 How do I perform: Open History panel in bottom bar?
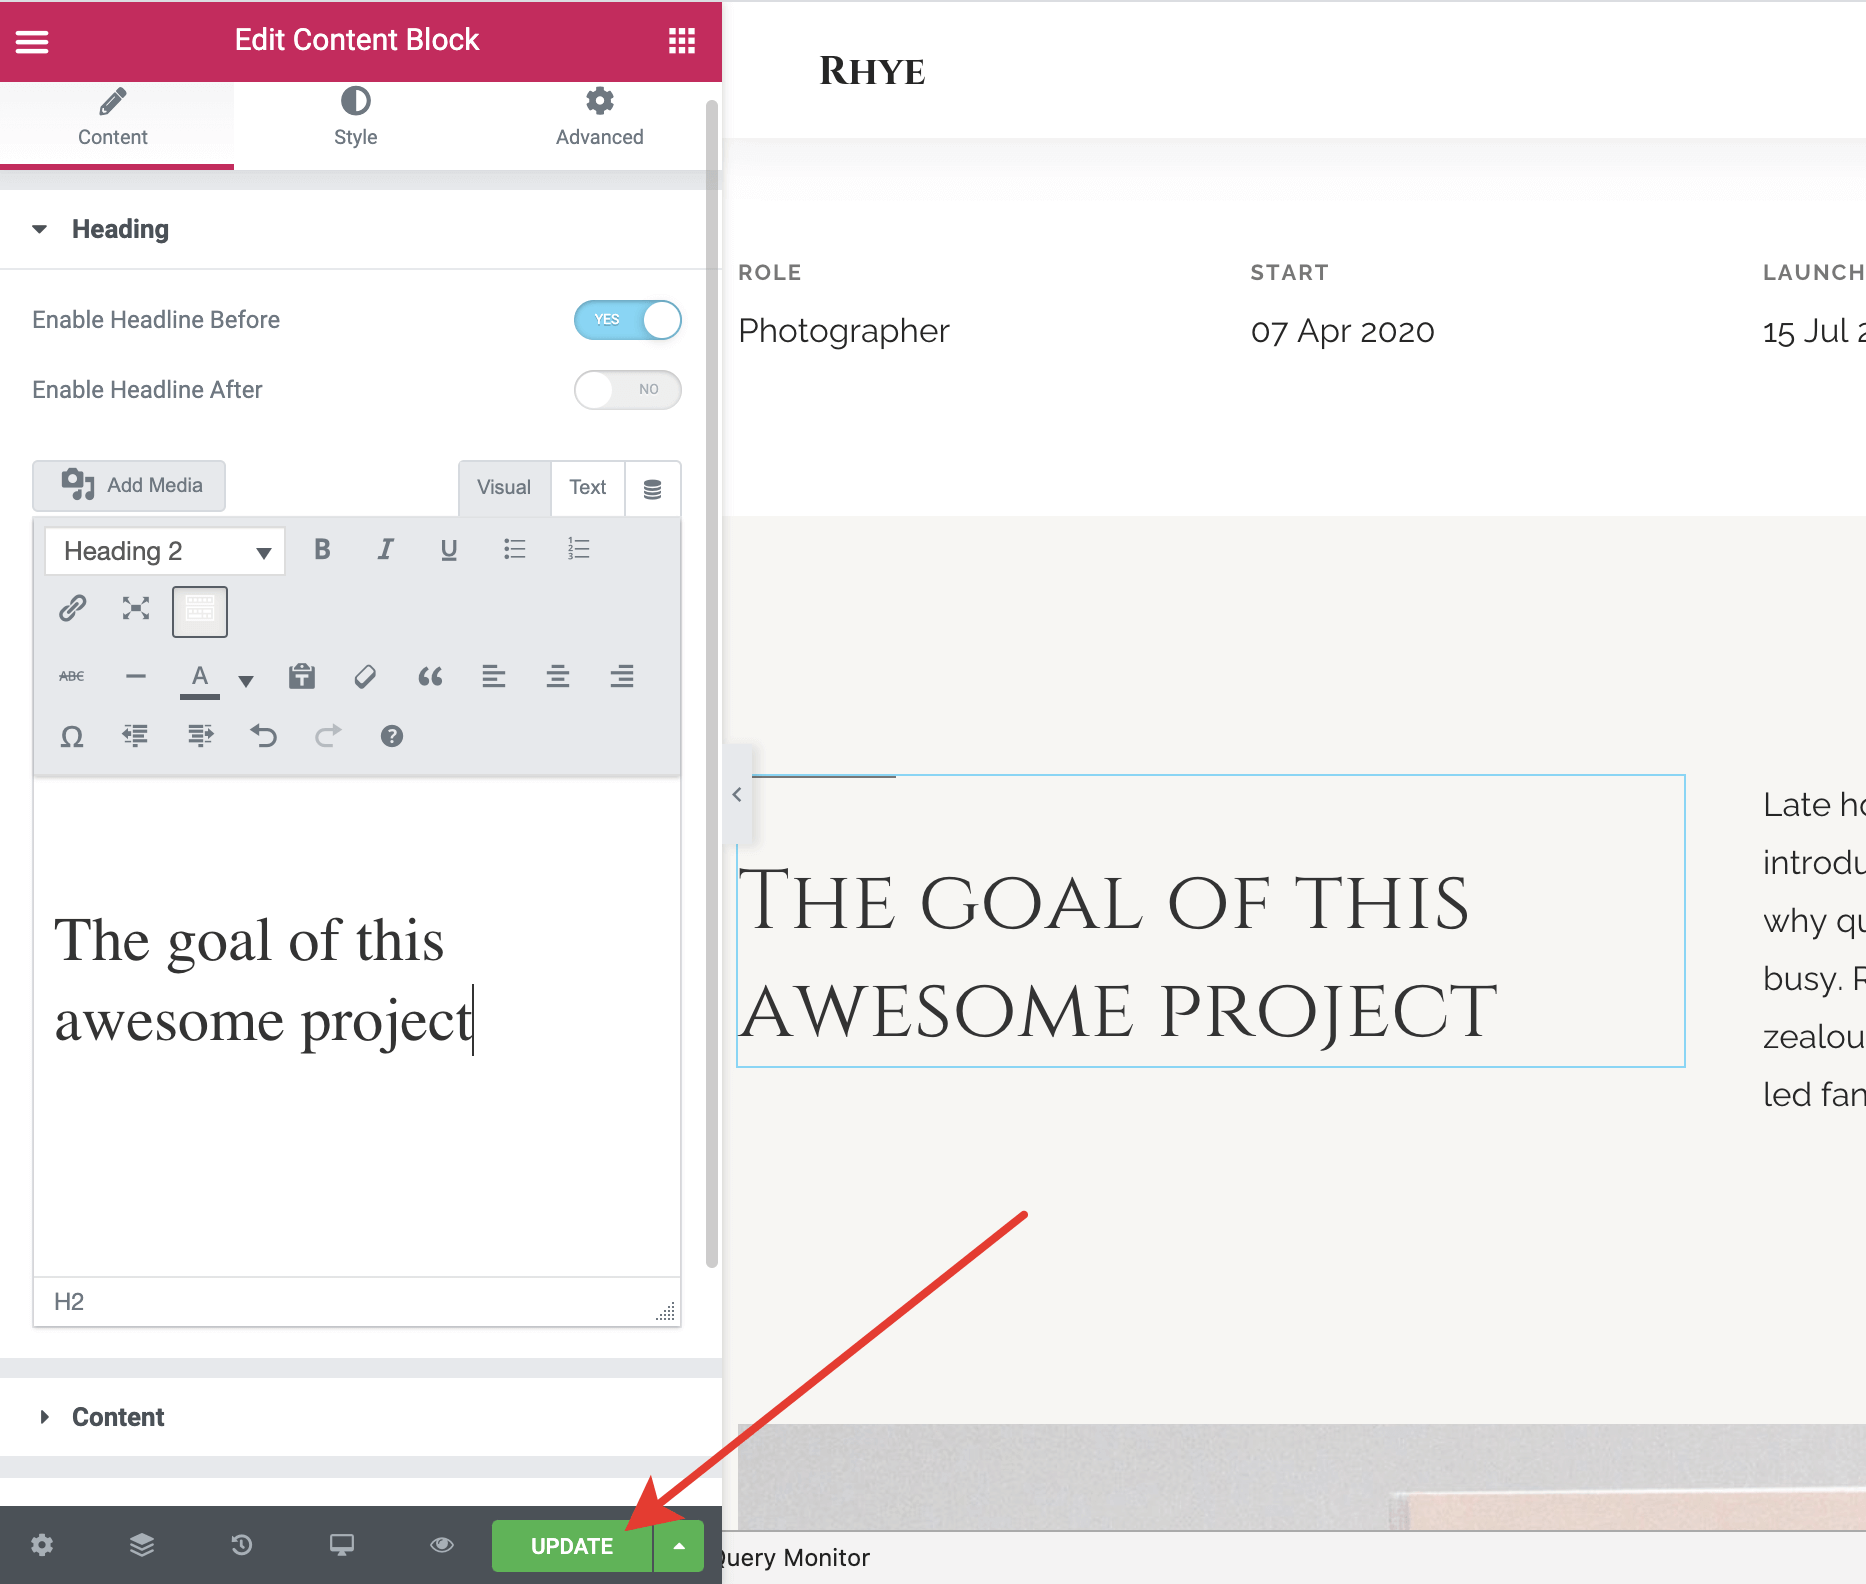242,1545
